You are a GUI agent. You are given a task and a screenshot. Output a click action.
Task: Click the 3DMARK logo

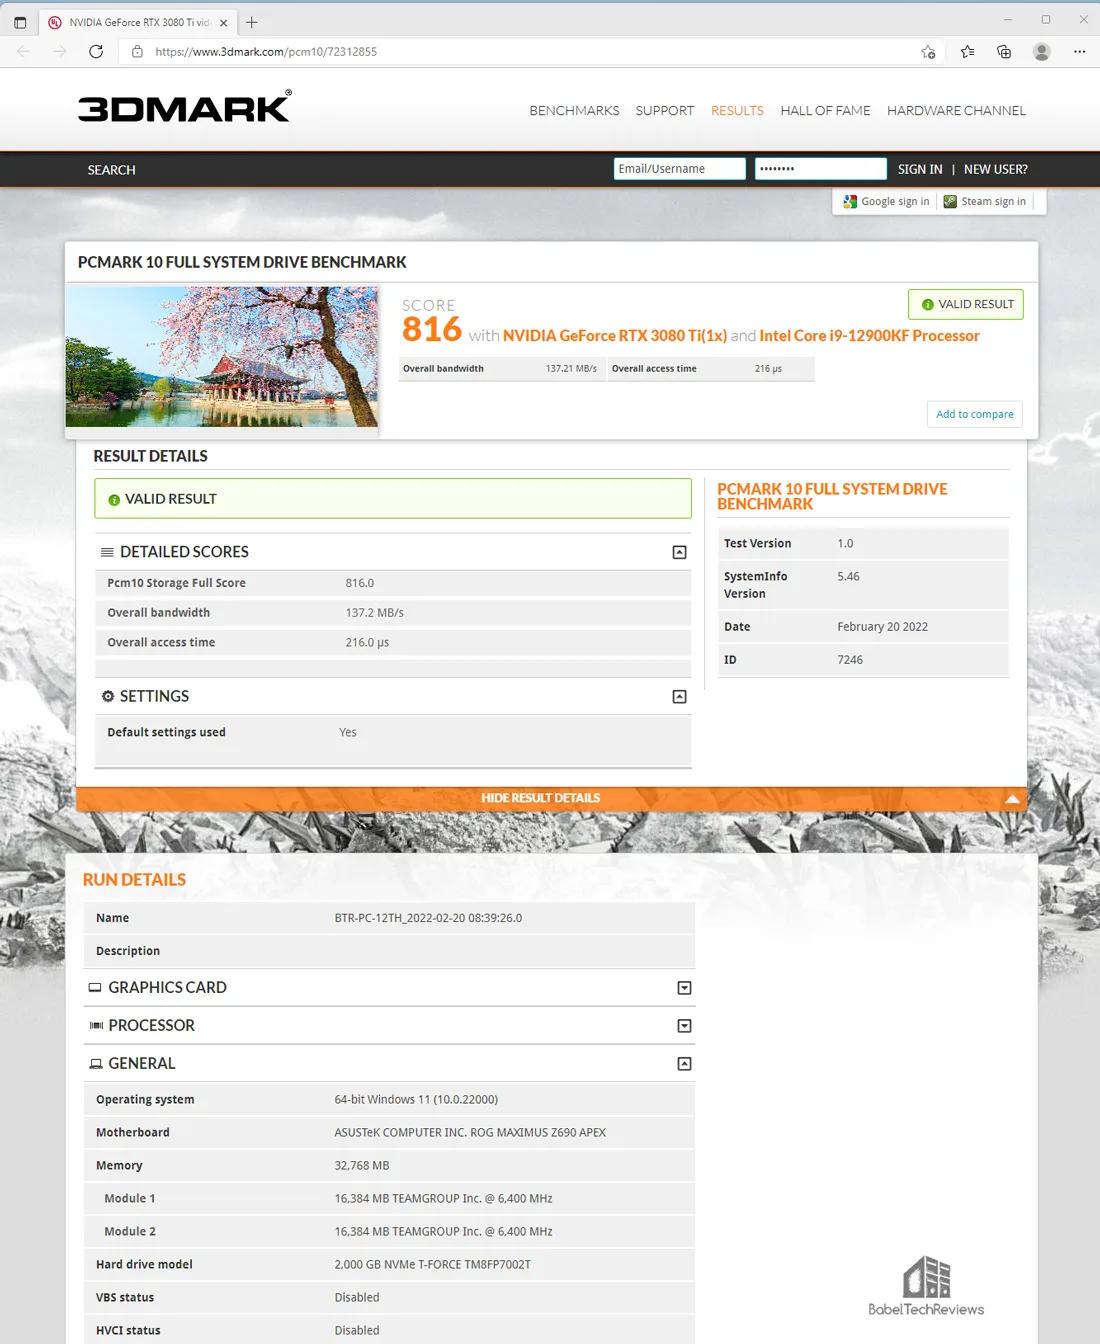click(x=185, y=106)
